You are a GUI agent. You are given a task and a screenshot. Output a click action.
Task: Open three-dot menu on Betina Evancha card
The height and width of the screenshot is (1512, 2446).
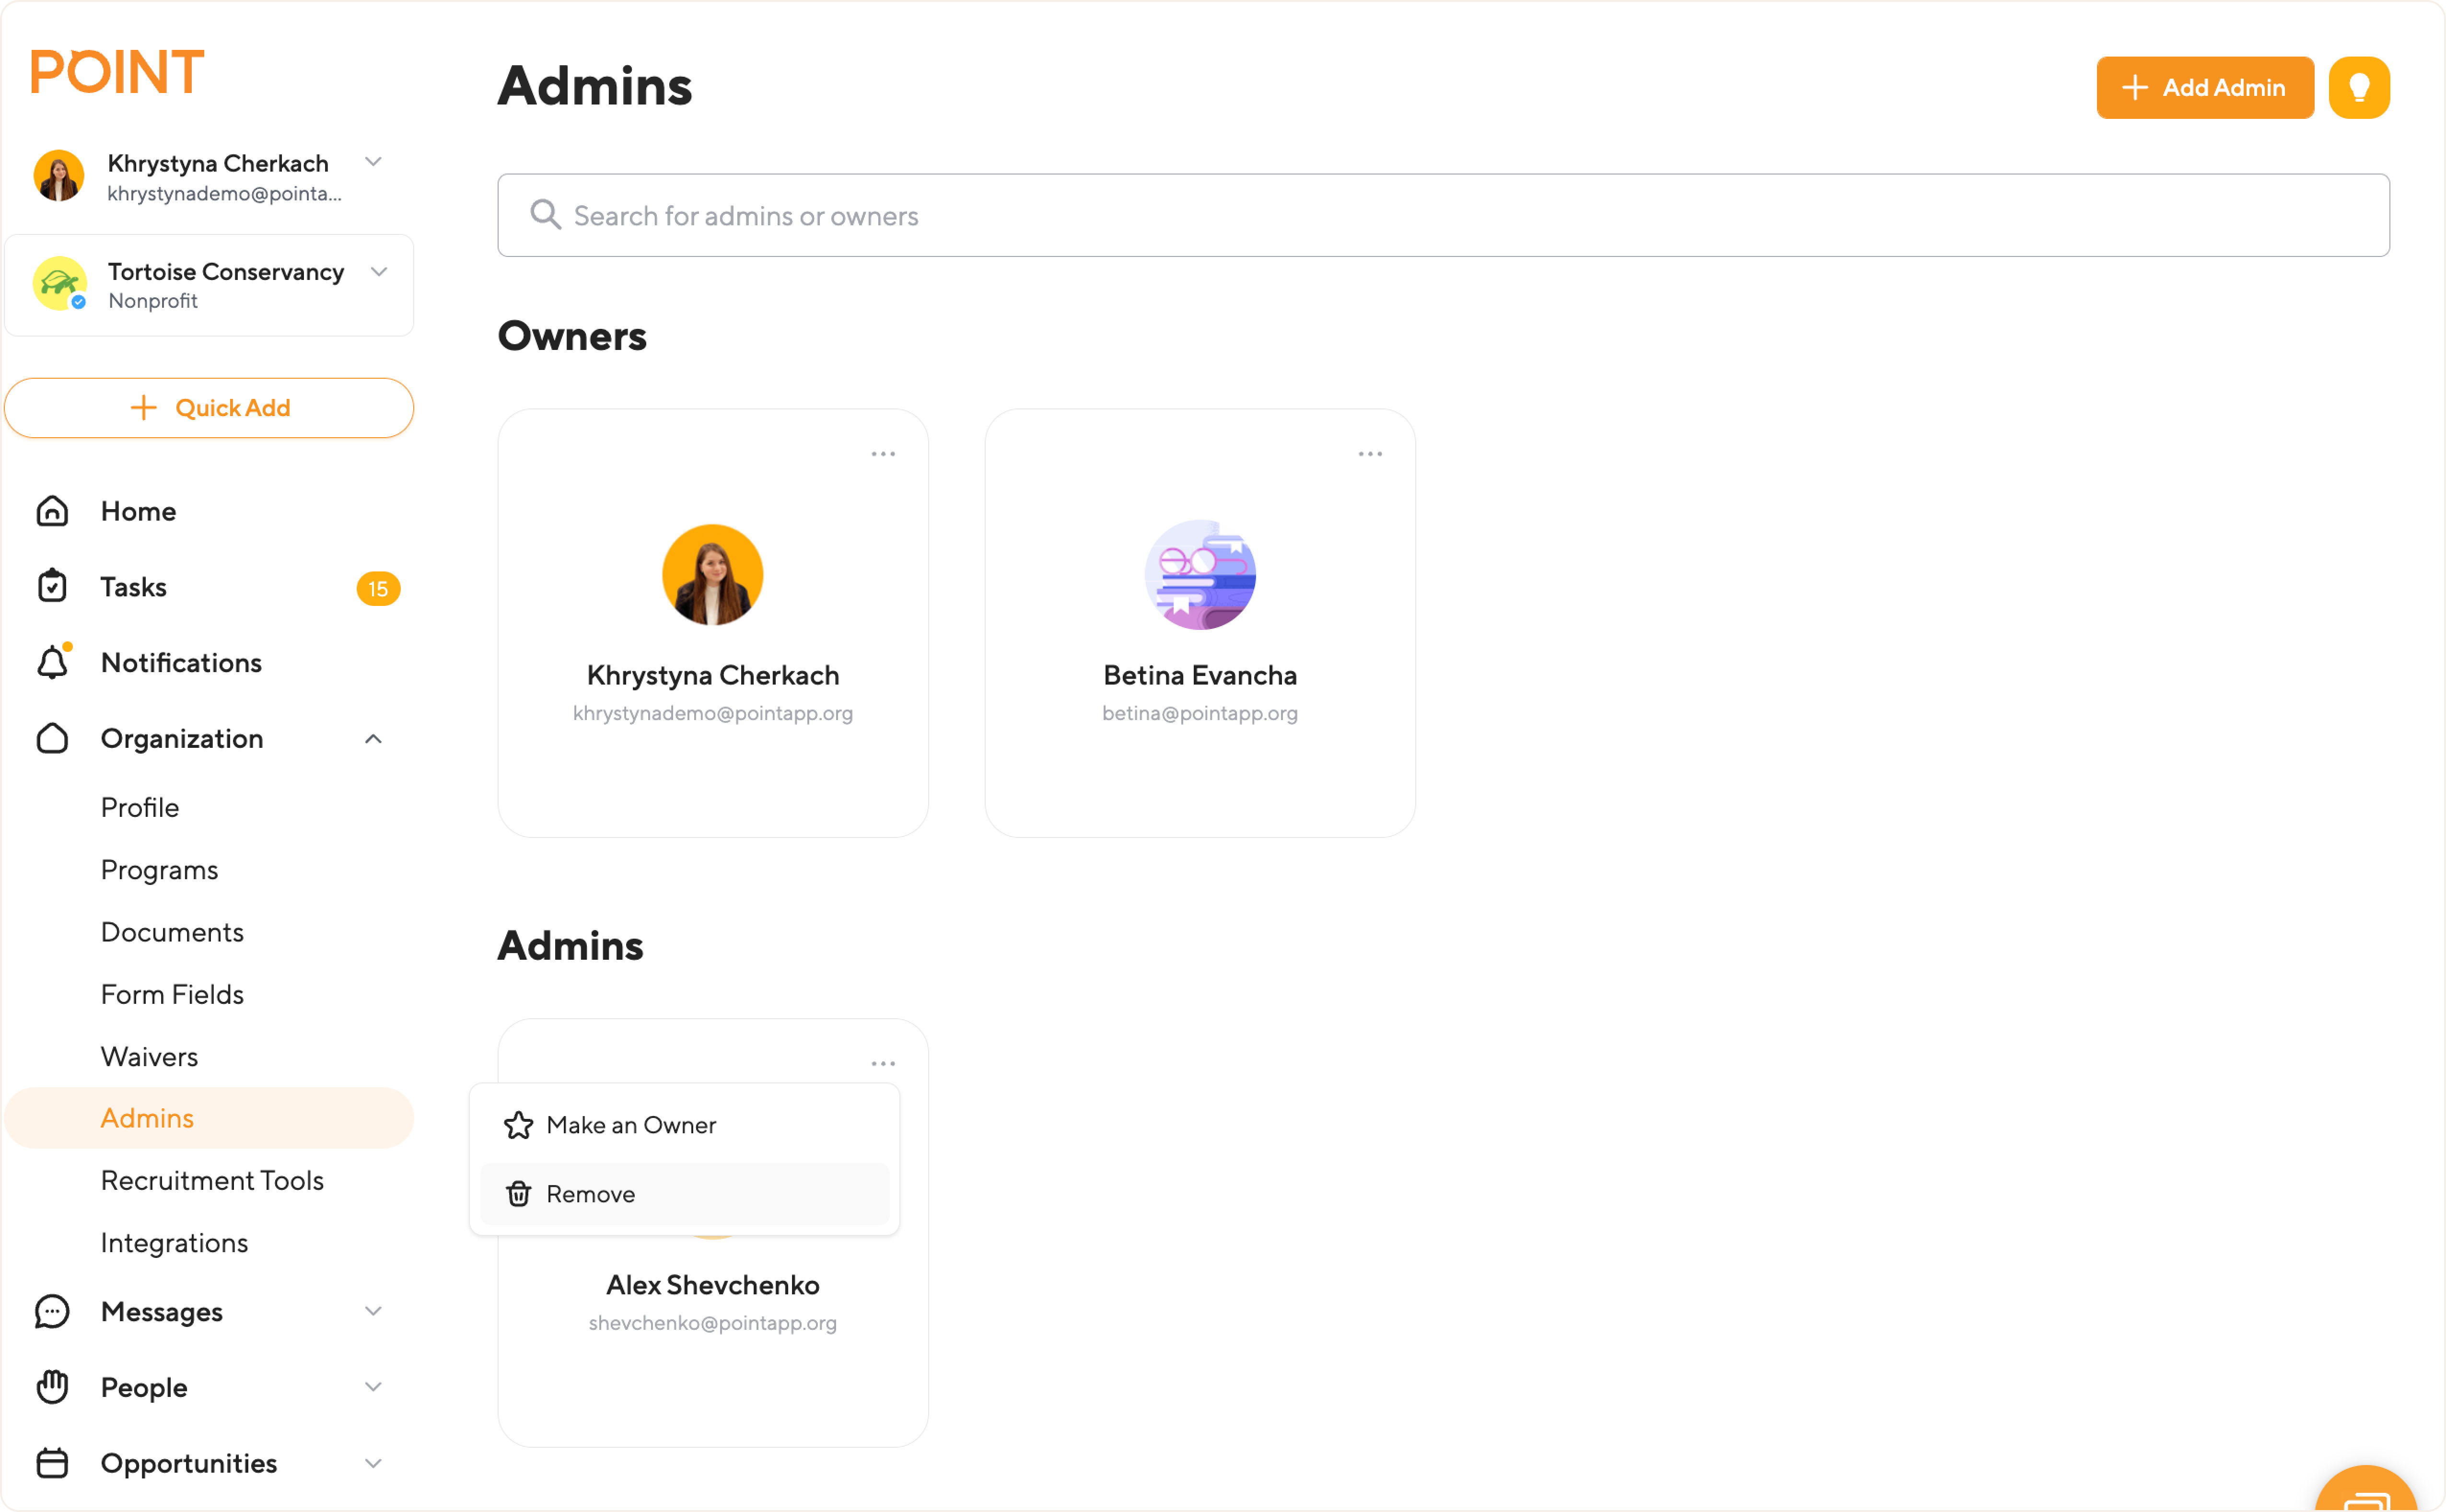[1369, 454]
